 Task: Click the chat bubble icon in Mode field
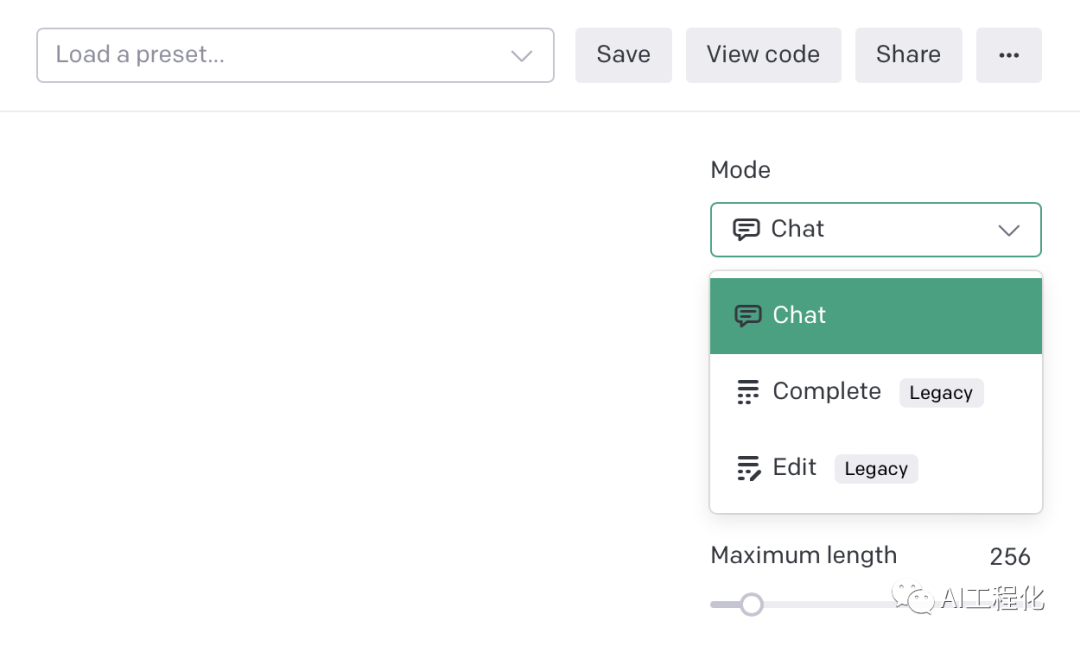(746, 229)
